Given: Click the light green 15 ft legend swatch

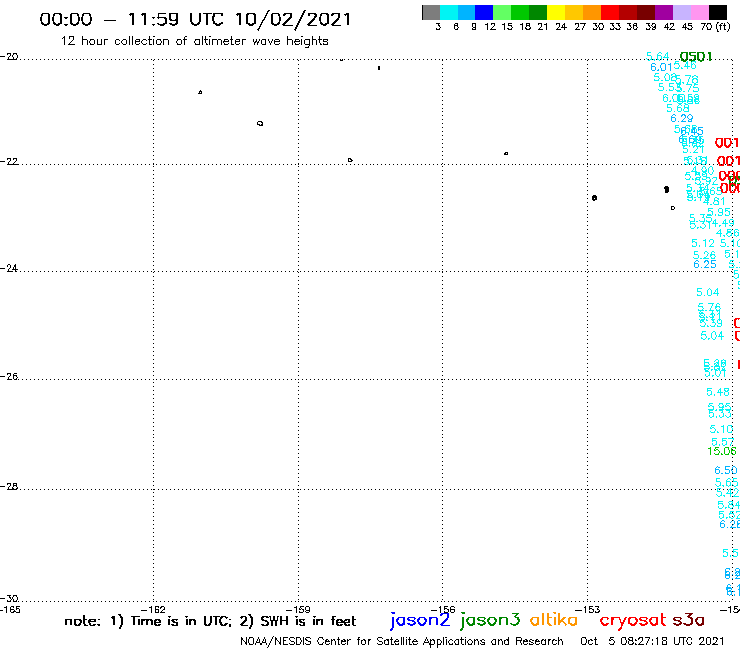Looking at the screenshot, I should (502, 12).
